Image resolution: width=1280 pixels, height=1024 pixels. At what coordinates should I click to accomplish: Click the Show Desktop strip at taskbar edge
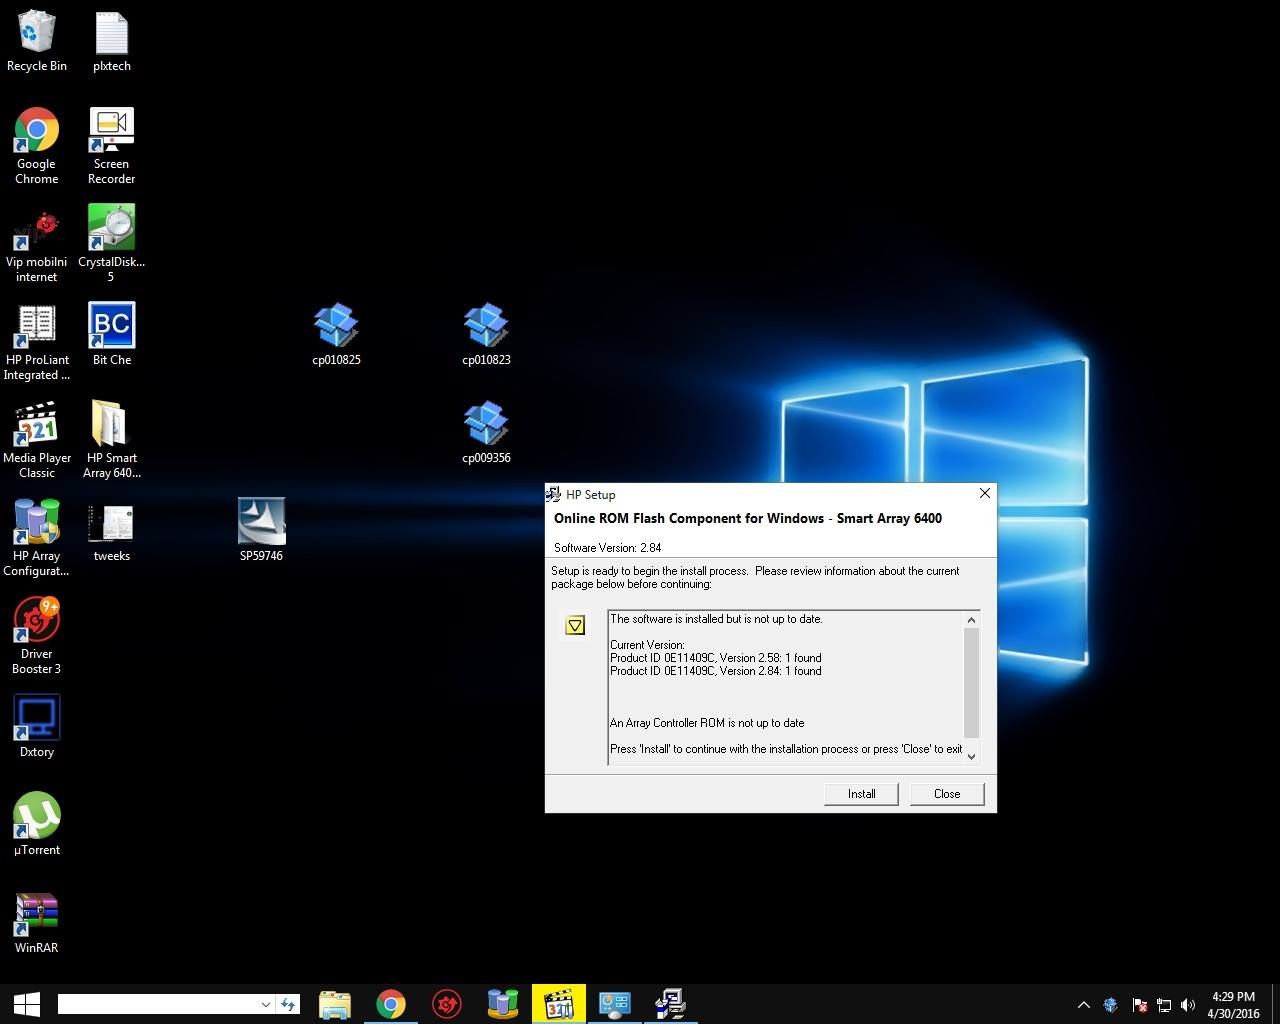1276,1004
